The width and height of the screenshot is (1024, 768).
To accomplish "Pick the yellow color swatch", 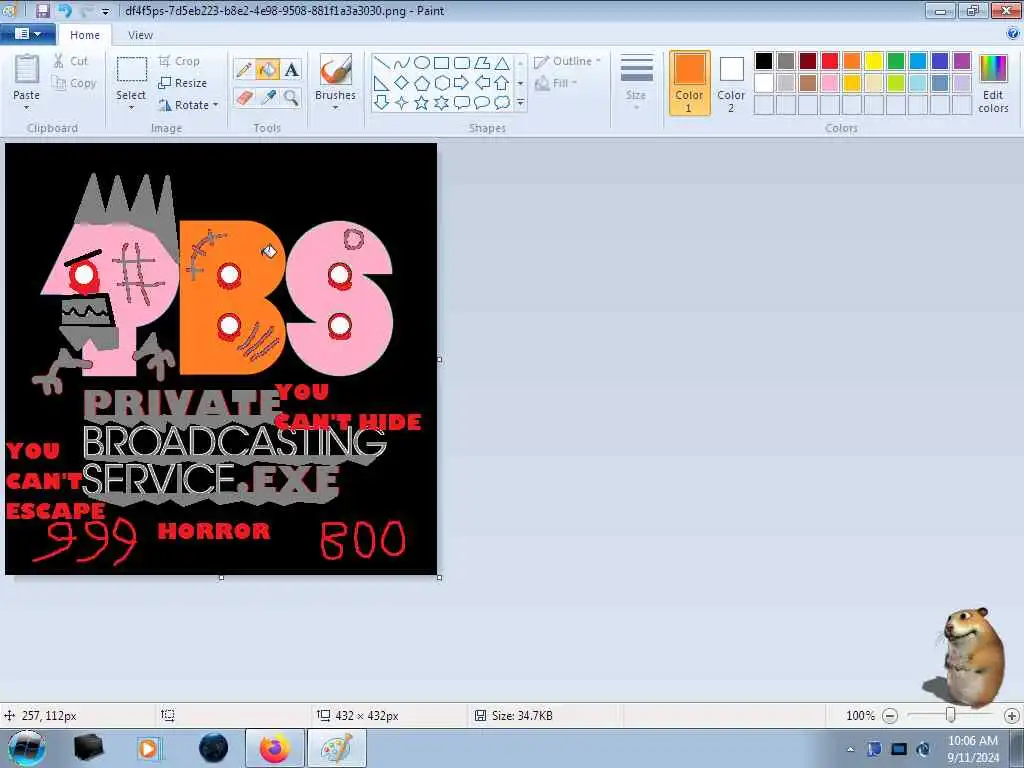I will click(874, 61).
